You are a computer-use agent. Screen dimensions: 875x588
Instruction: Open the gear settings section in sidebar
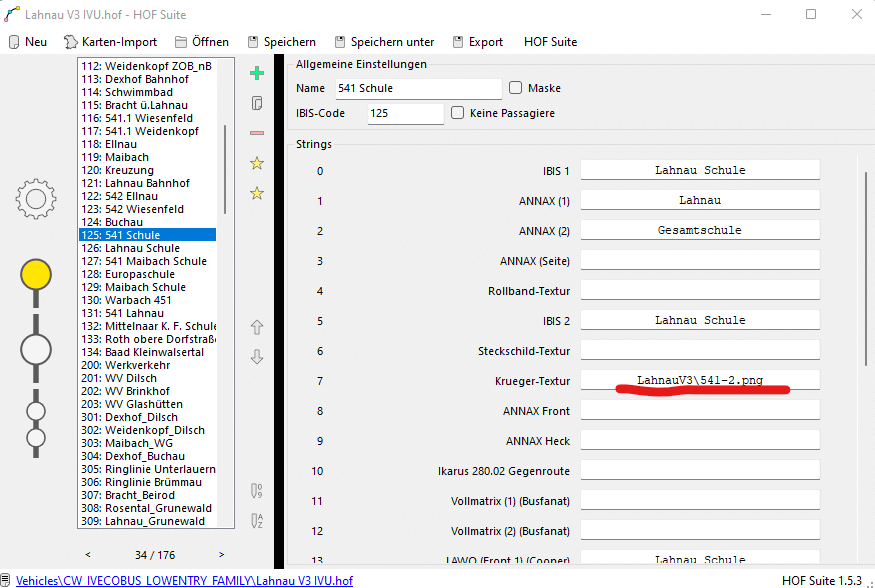36,199
